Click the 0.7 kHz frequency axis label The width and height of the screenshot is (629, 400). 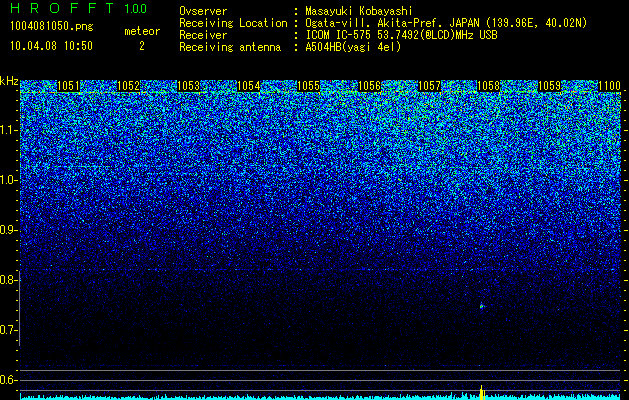click(9, 330)
